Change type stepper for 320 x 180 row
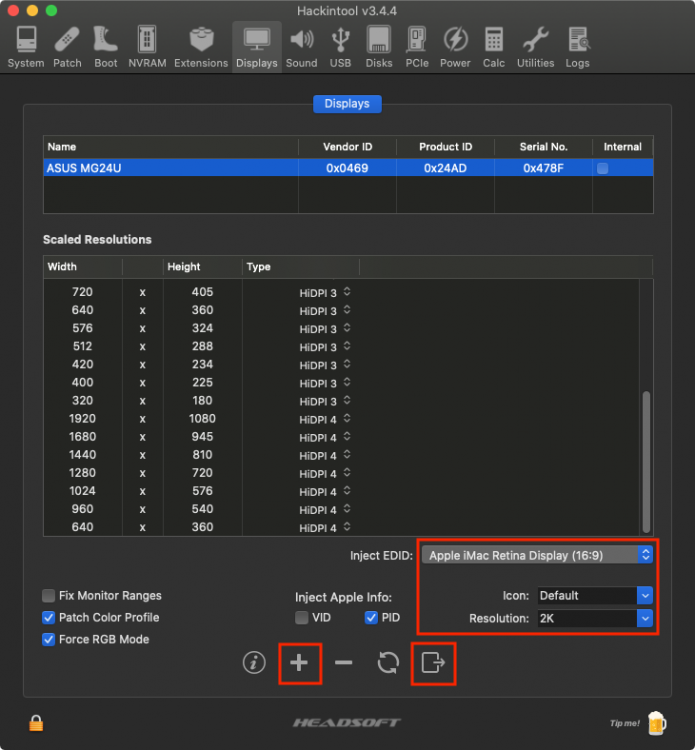Screen dimensions: 695x750 point(347,400)
